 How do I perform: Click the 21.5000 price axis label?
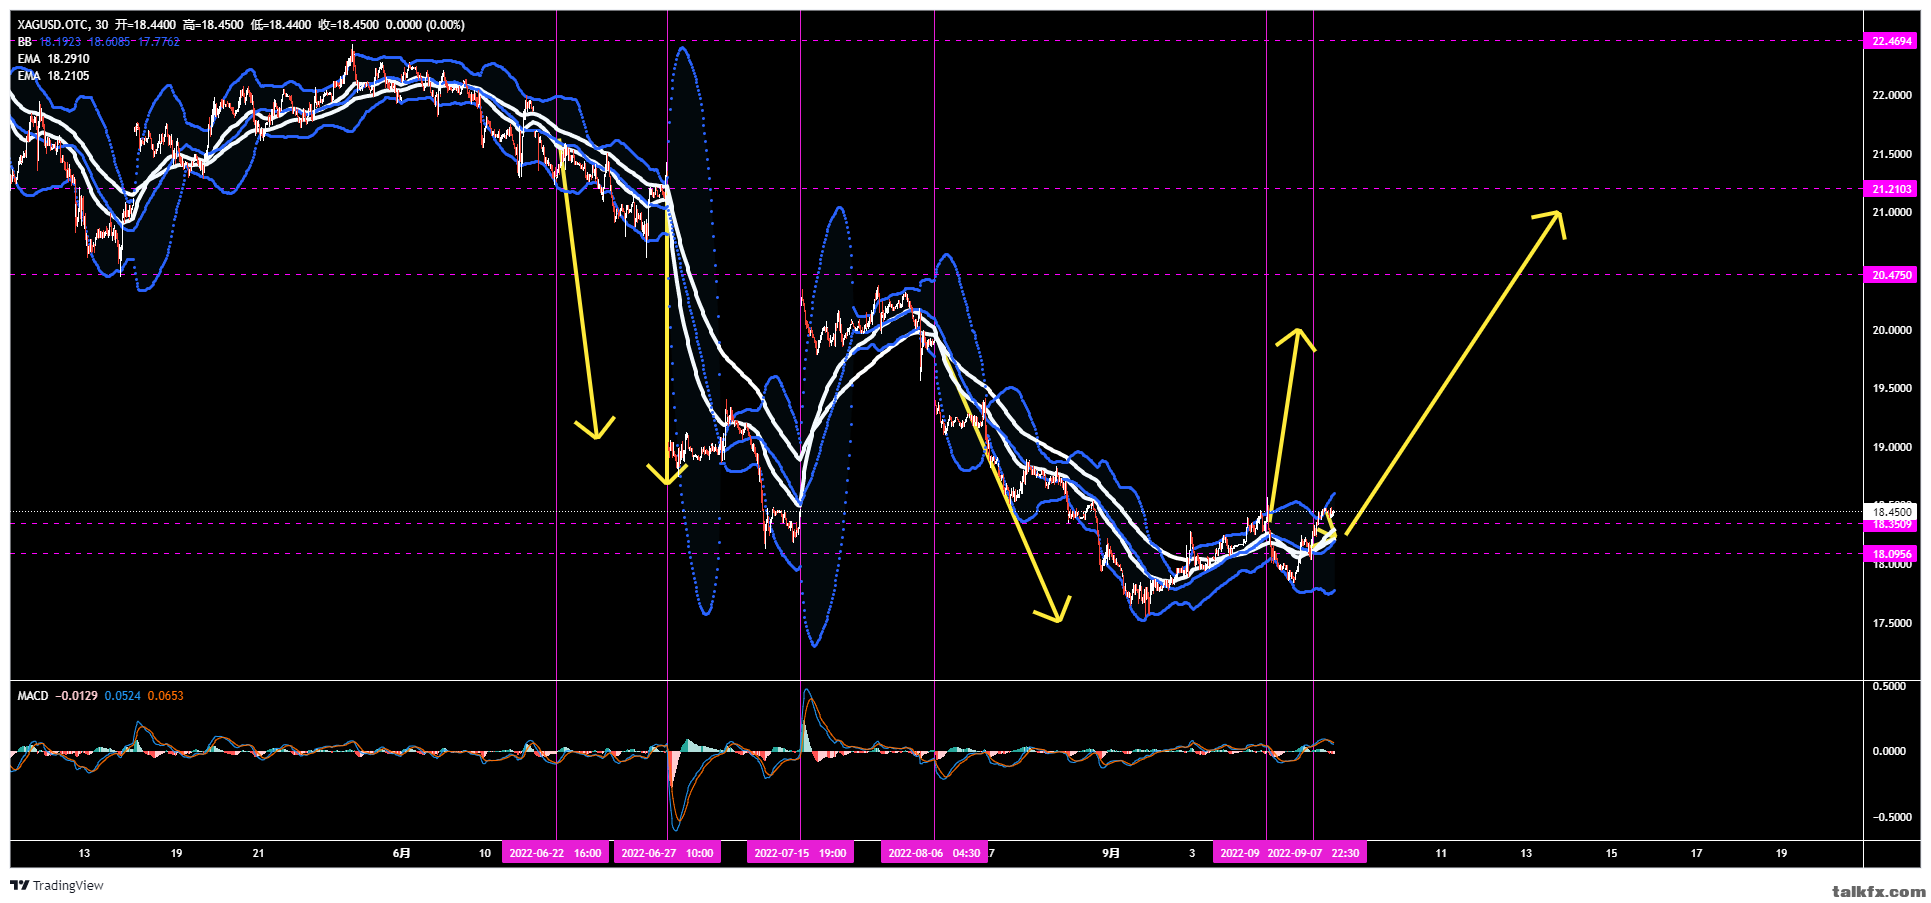(x=1892, y=154)
